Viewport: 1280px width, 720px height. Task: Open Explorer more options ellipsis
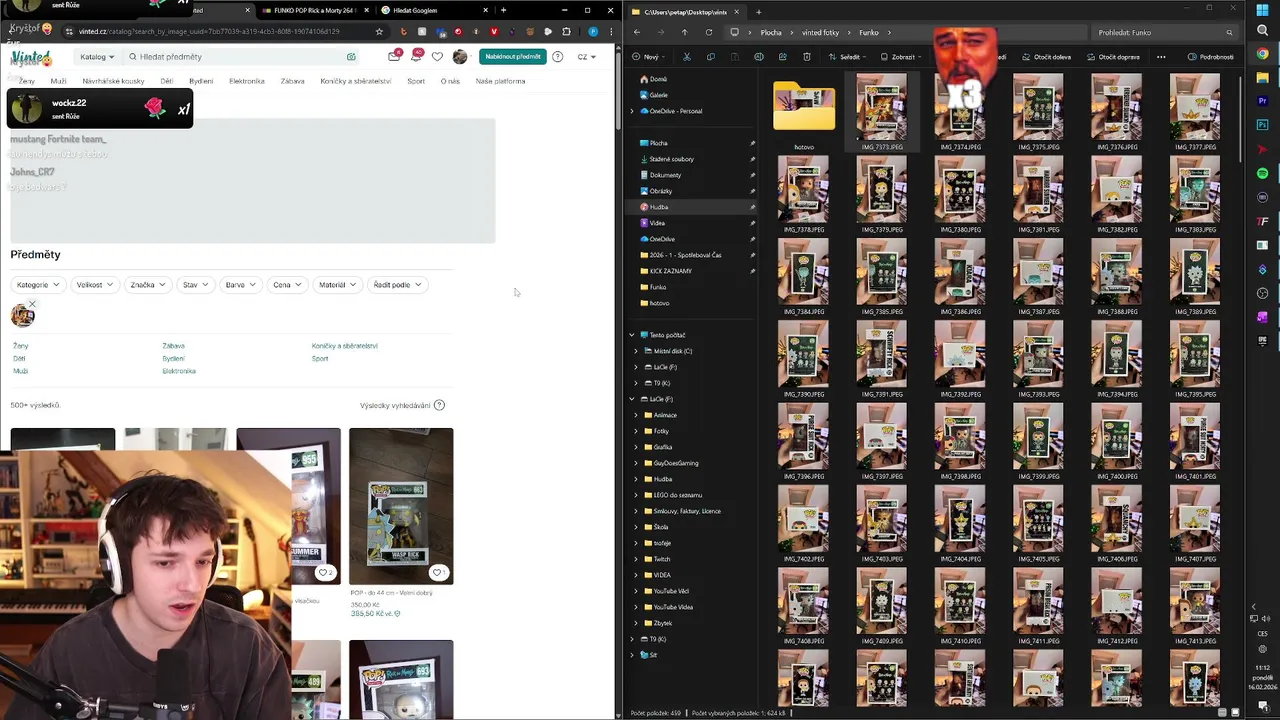point(1161,57)
